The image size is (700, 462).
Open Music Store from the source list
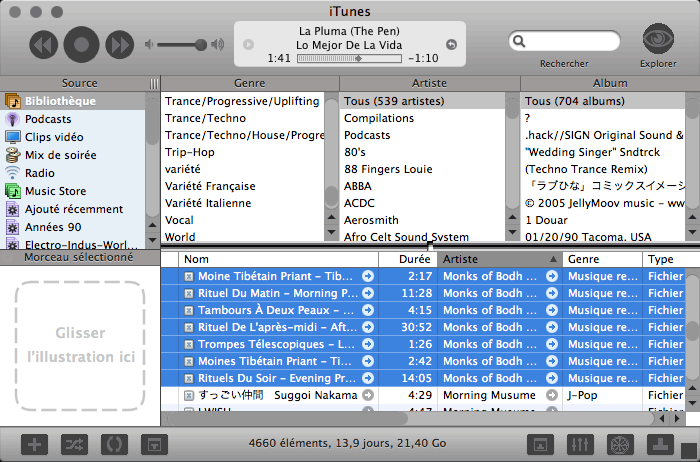point(55,191)
